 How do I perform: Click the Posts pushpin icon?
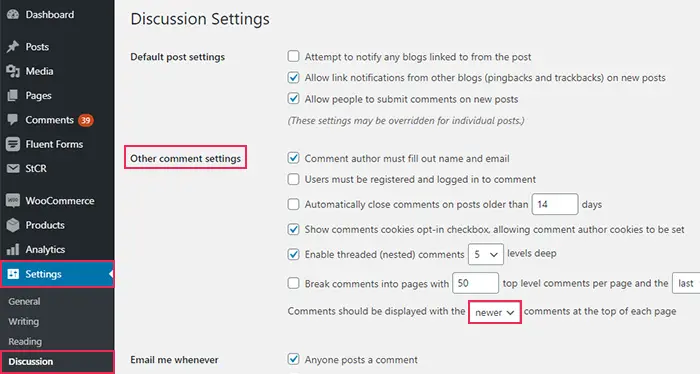tap(13, 46)
